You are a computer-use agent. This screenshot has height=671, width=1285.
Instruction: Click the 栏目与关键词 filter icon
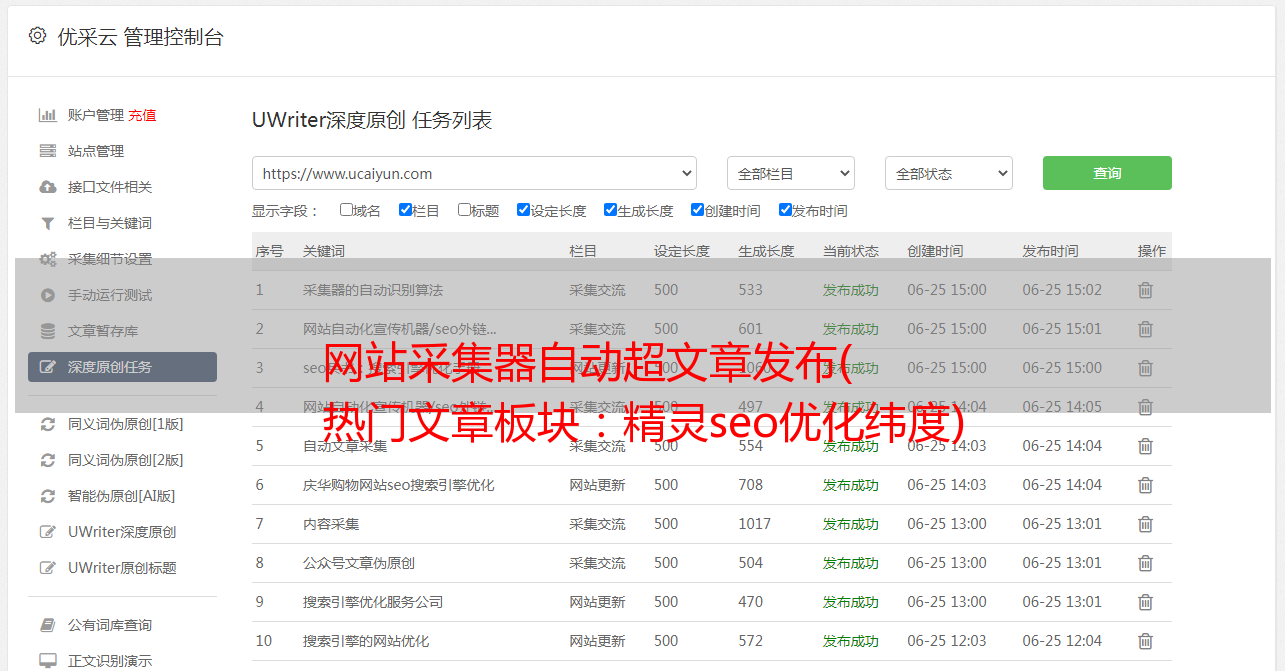[47, 223]
